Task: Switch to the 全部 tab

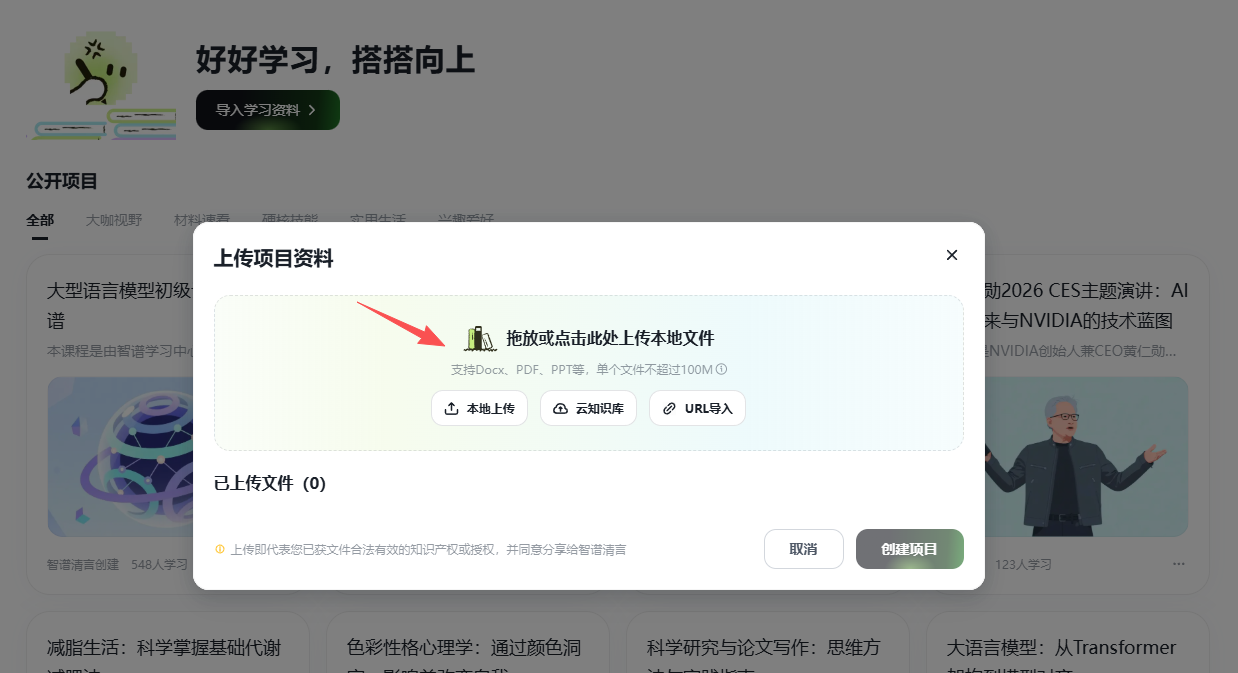Action: click(40, 220)
